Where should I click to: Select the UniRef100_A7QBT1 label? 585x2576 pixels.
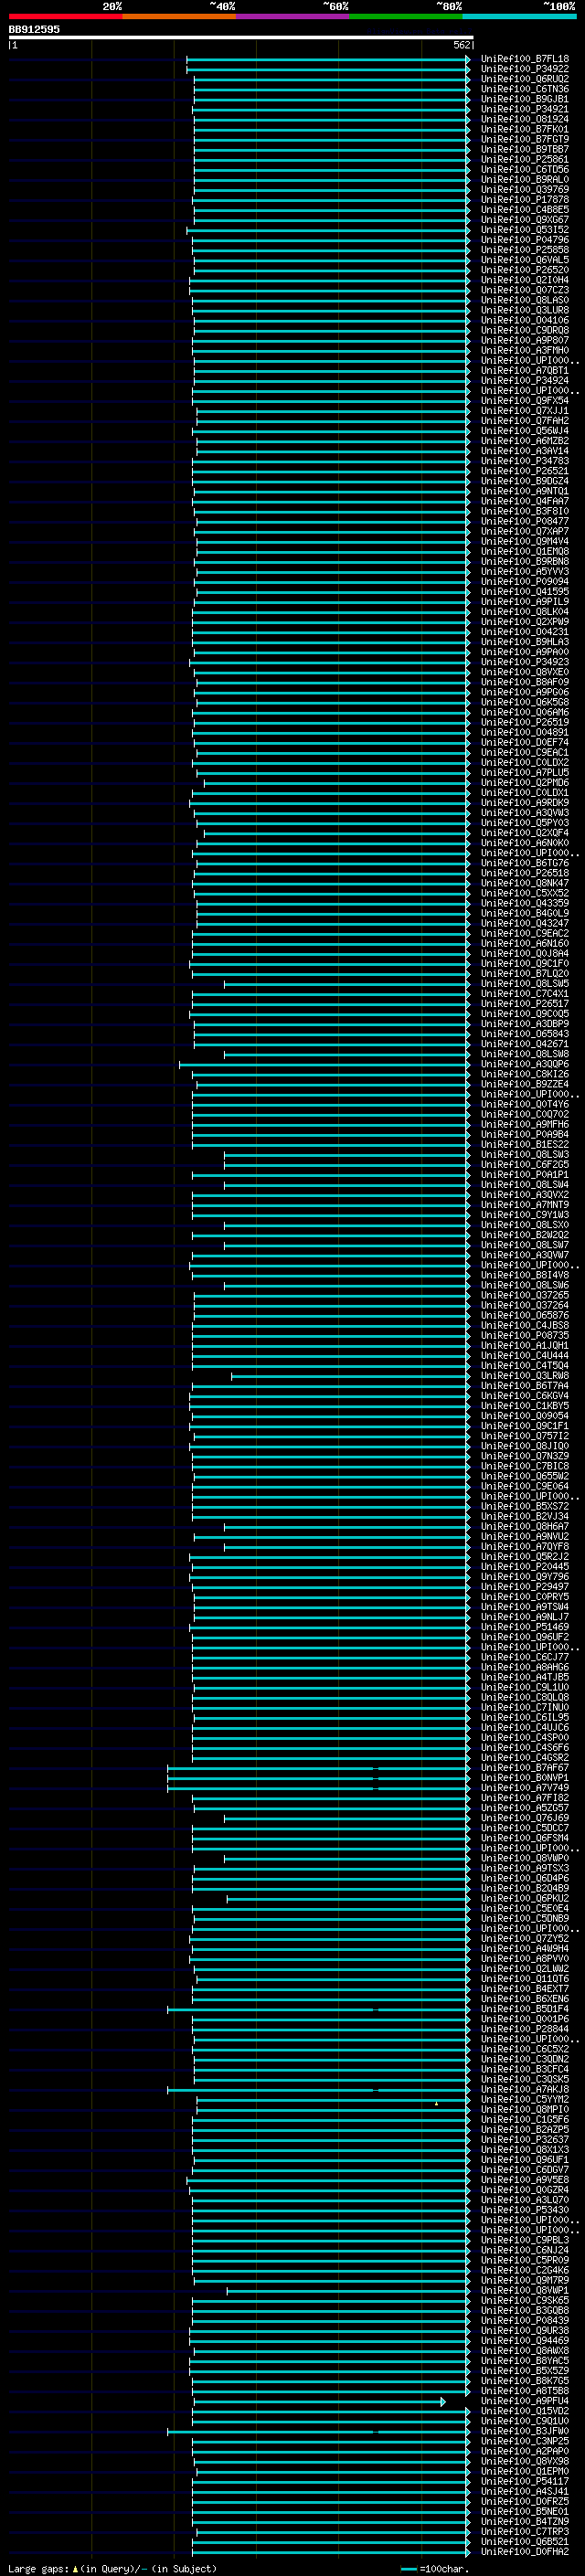point(525,370)
